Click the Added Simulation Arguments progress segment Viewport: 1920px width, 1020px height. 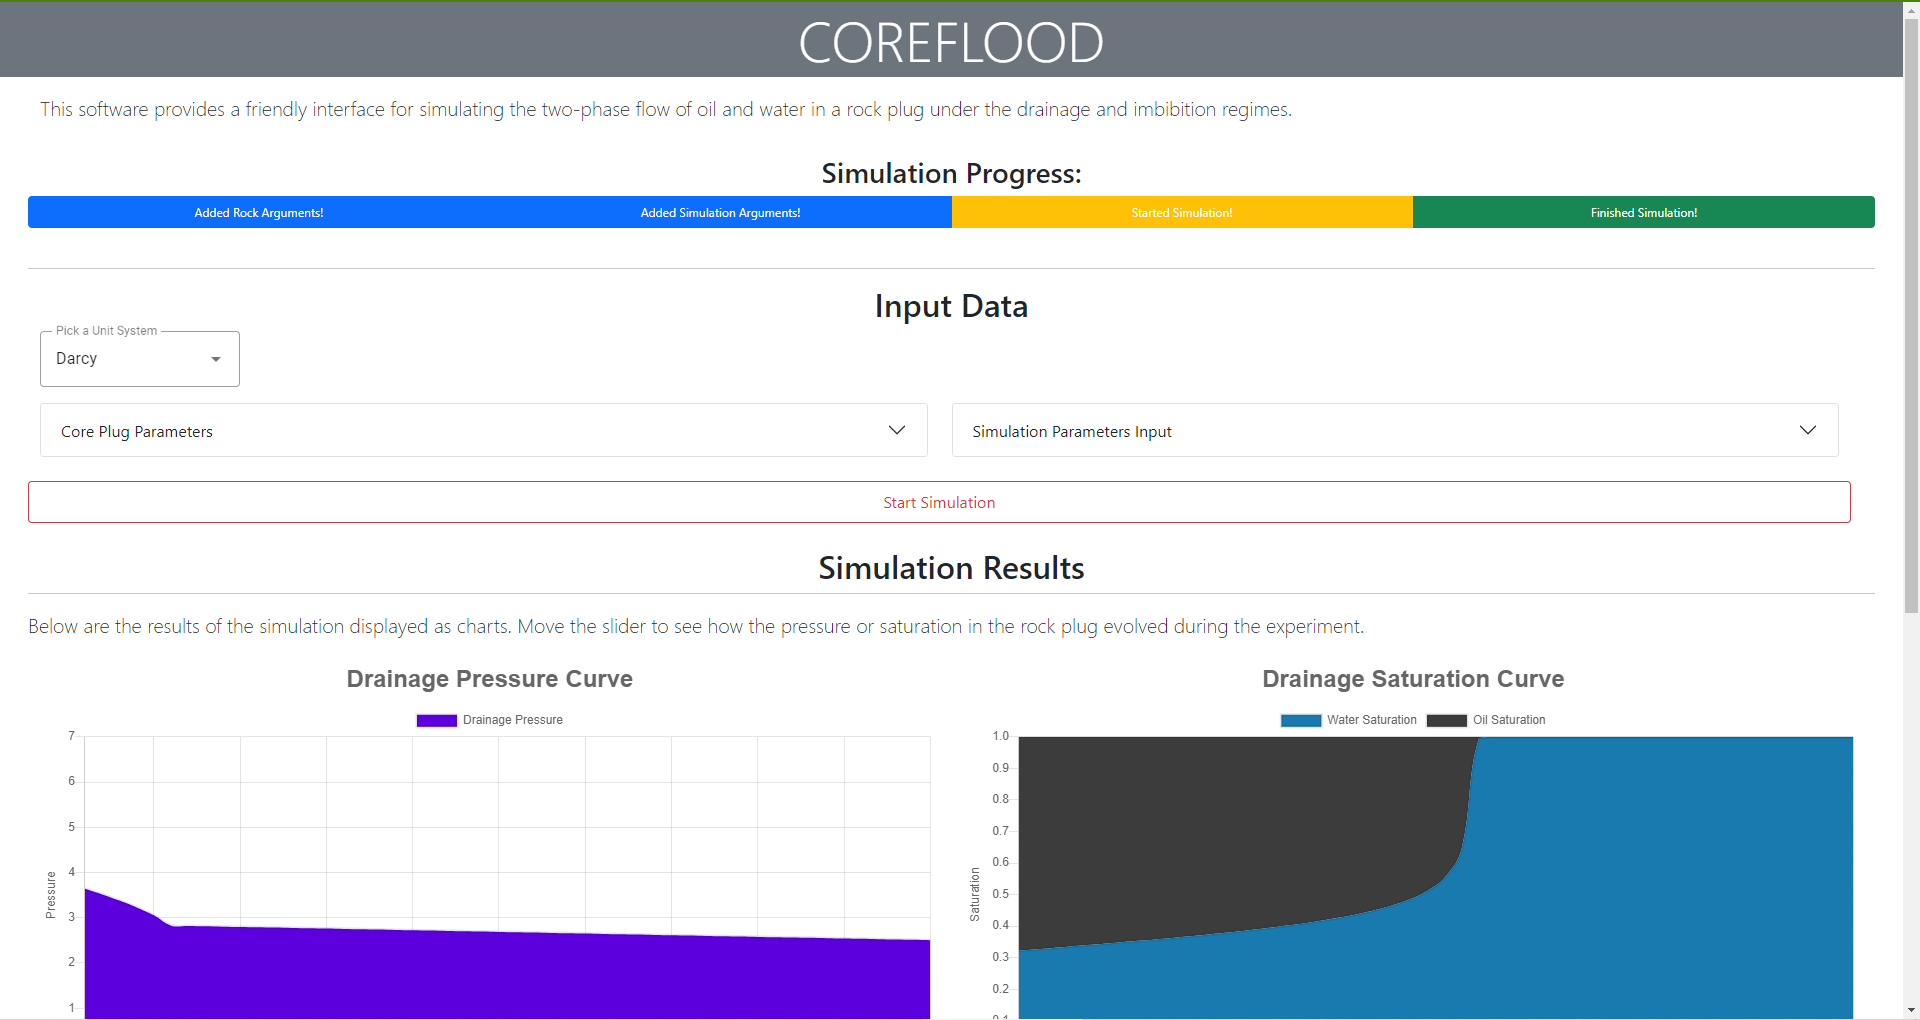pos(721,212)
